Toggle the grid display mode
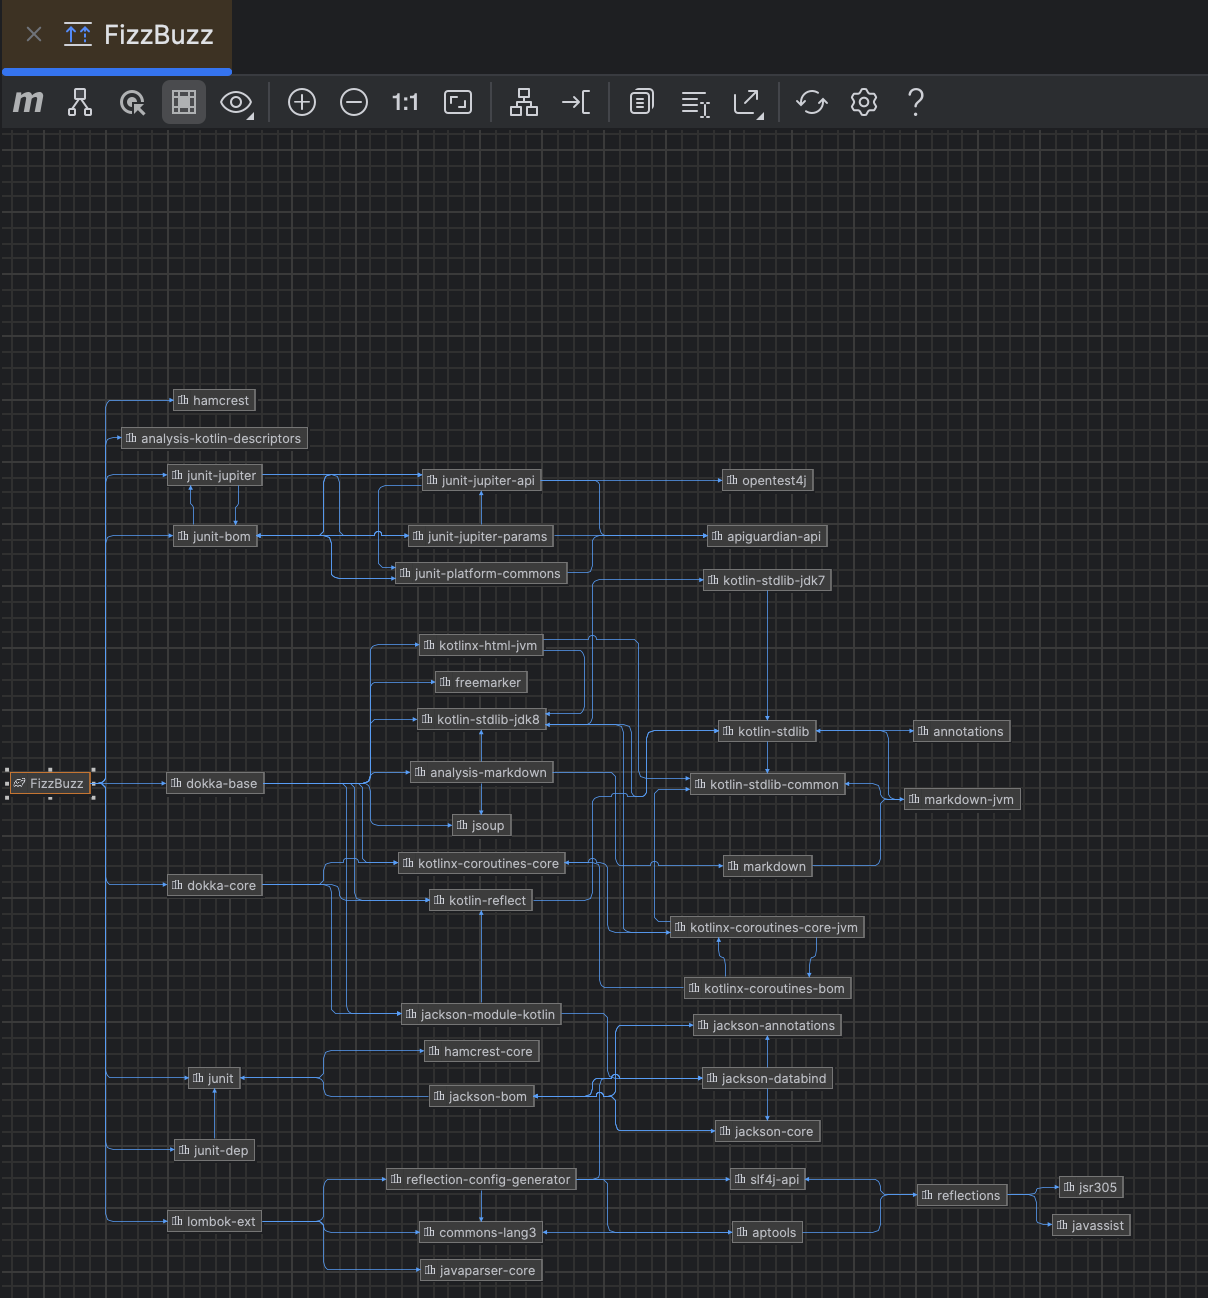The image size is (1208, 1298). (183, 101)
